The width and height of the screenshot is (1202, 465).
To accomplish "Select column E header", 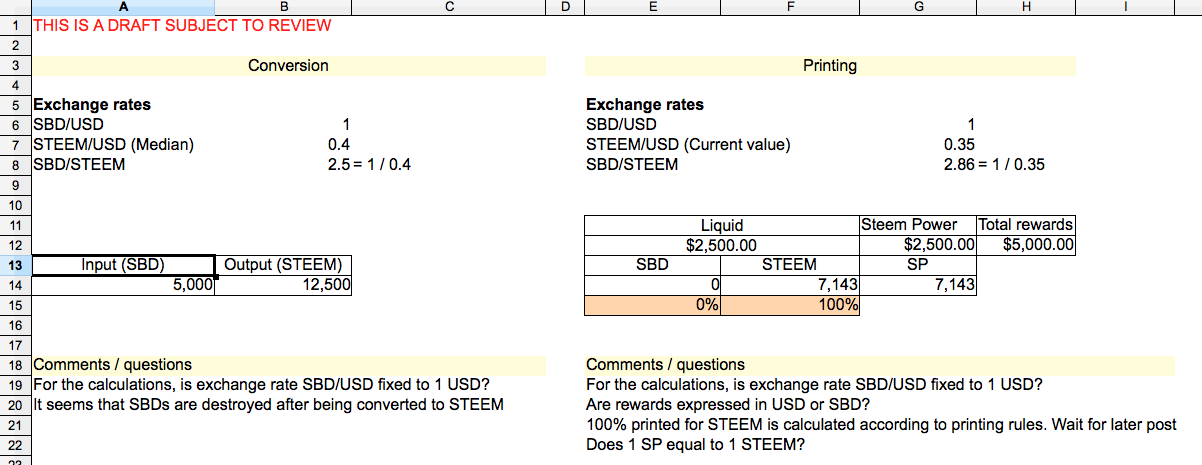I will (652, 7).
